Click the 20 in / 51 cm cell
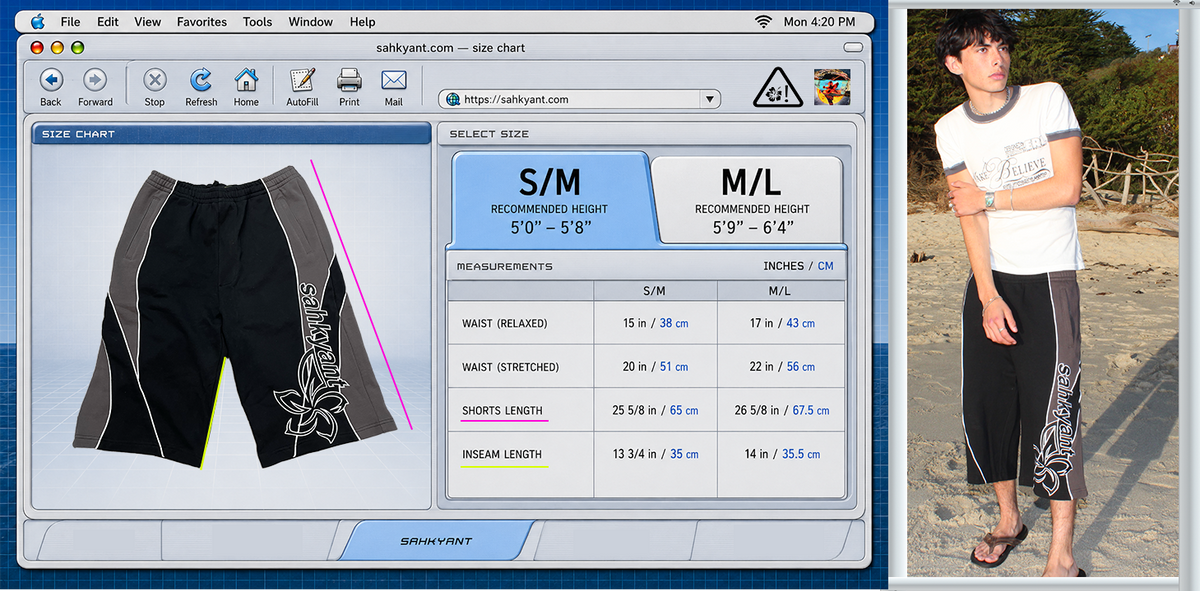 pos(655,367)
